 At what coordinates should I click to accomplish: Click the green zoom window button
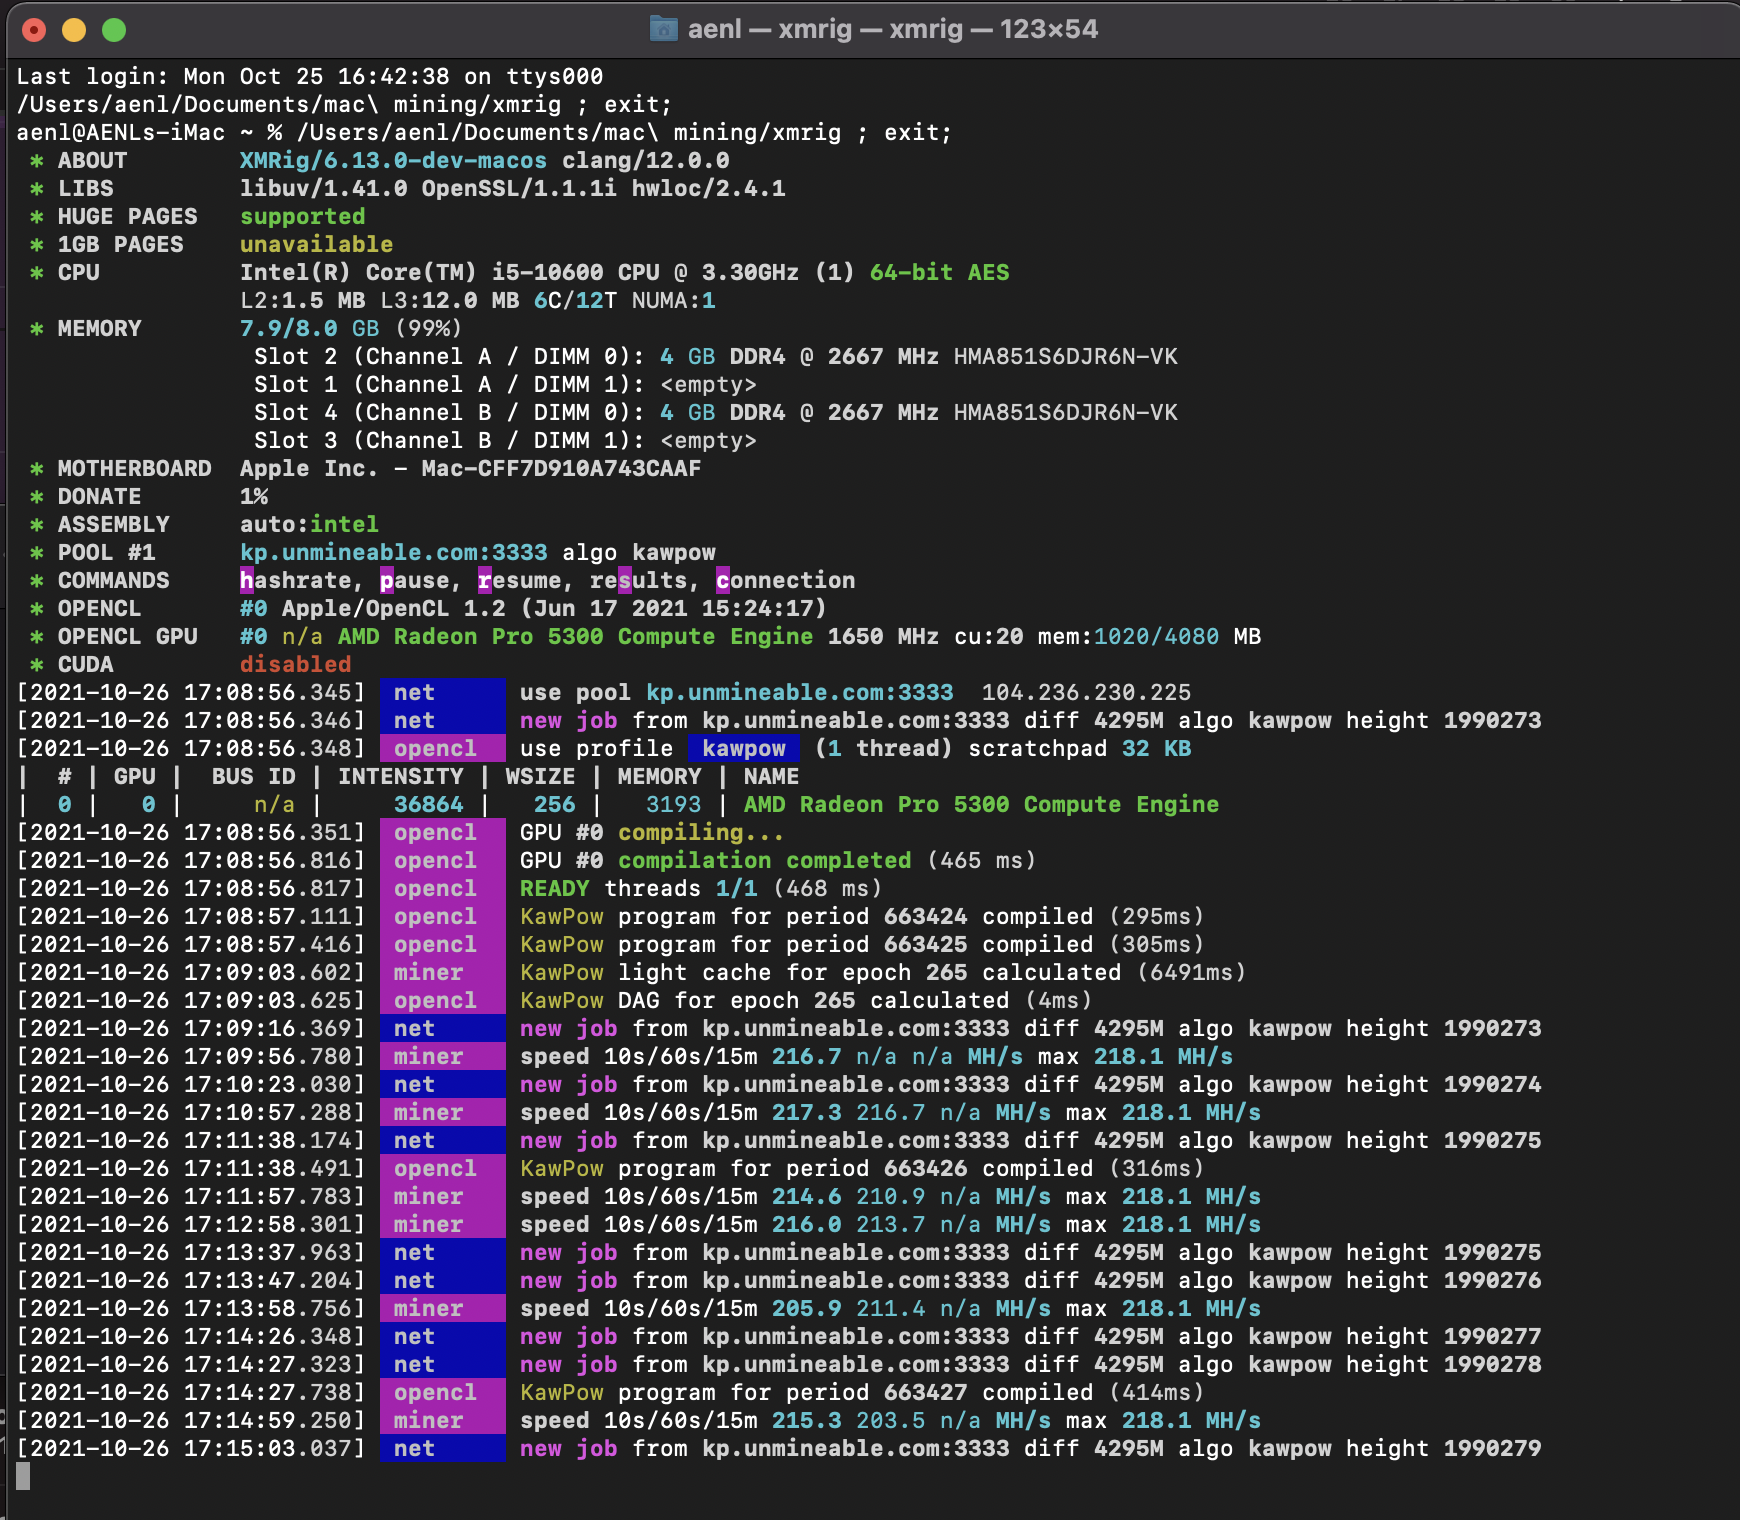pos(114,30)
